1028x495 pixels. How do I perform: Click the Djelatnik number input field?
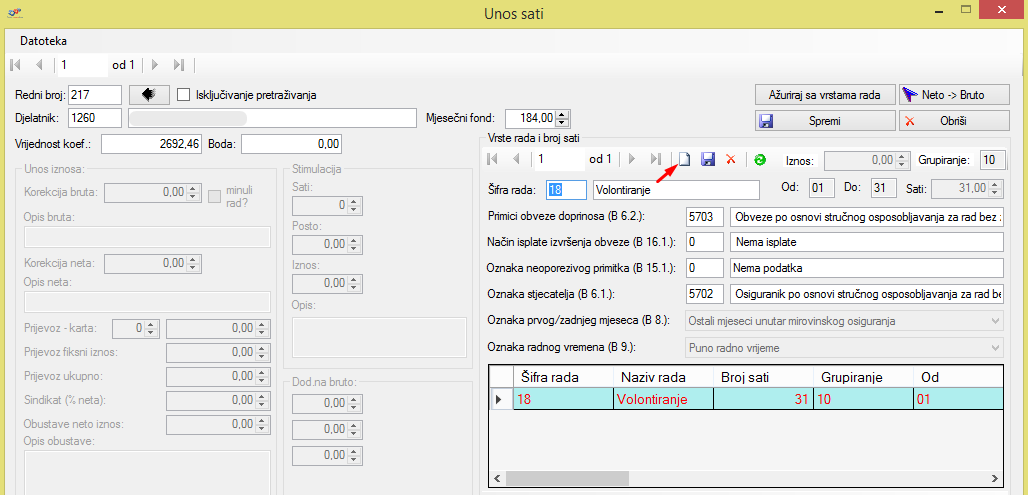(x=95, y=119)
